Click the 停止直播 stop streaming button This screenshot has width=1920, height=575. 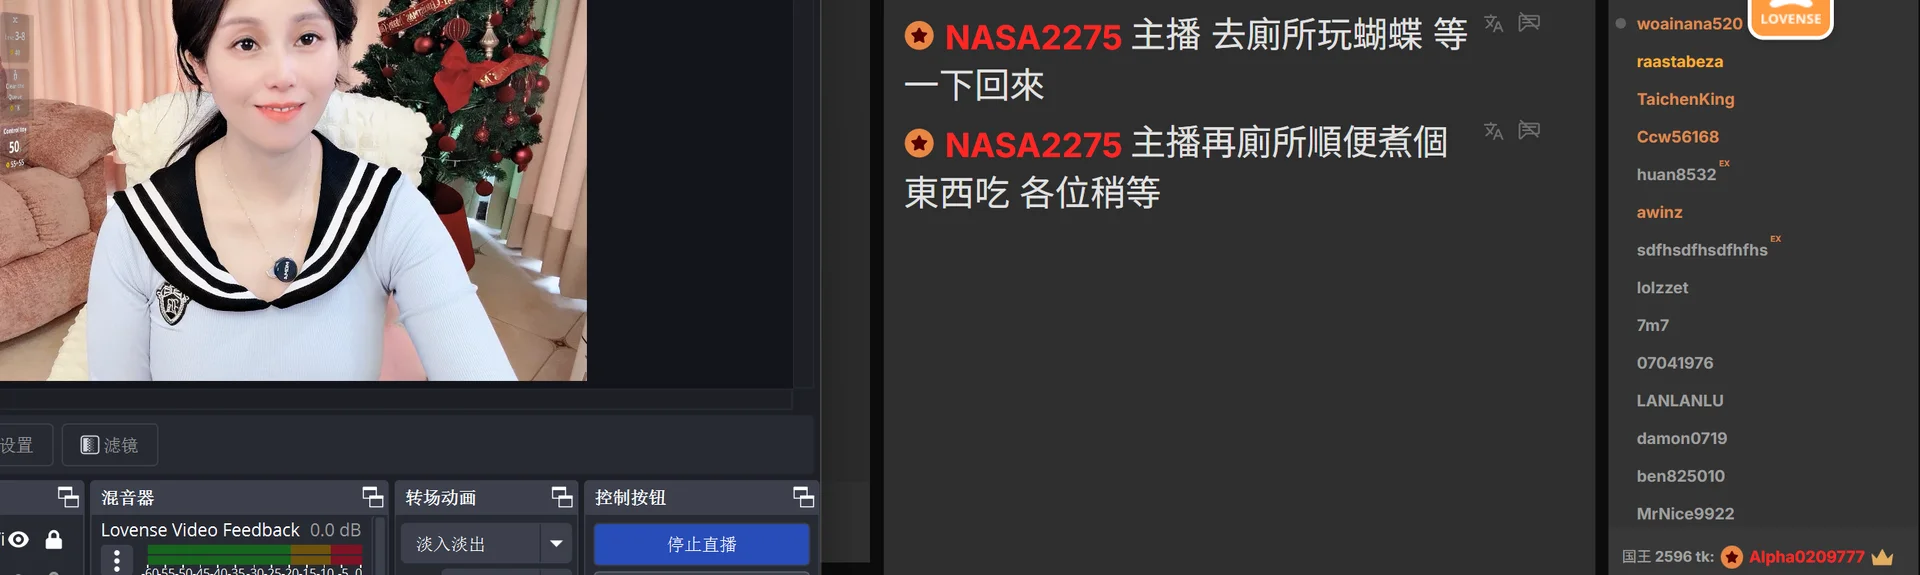pyautogui.click(x=701, y=544)
